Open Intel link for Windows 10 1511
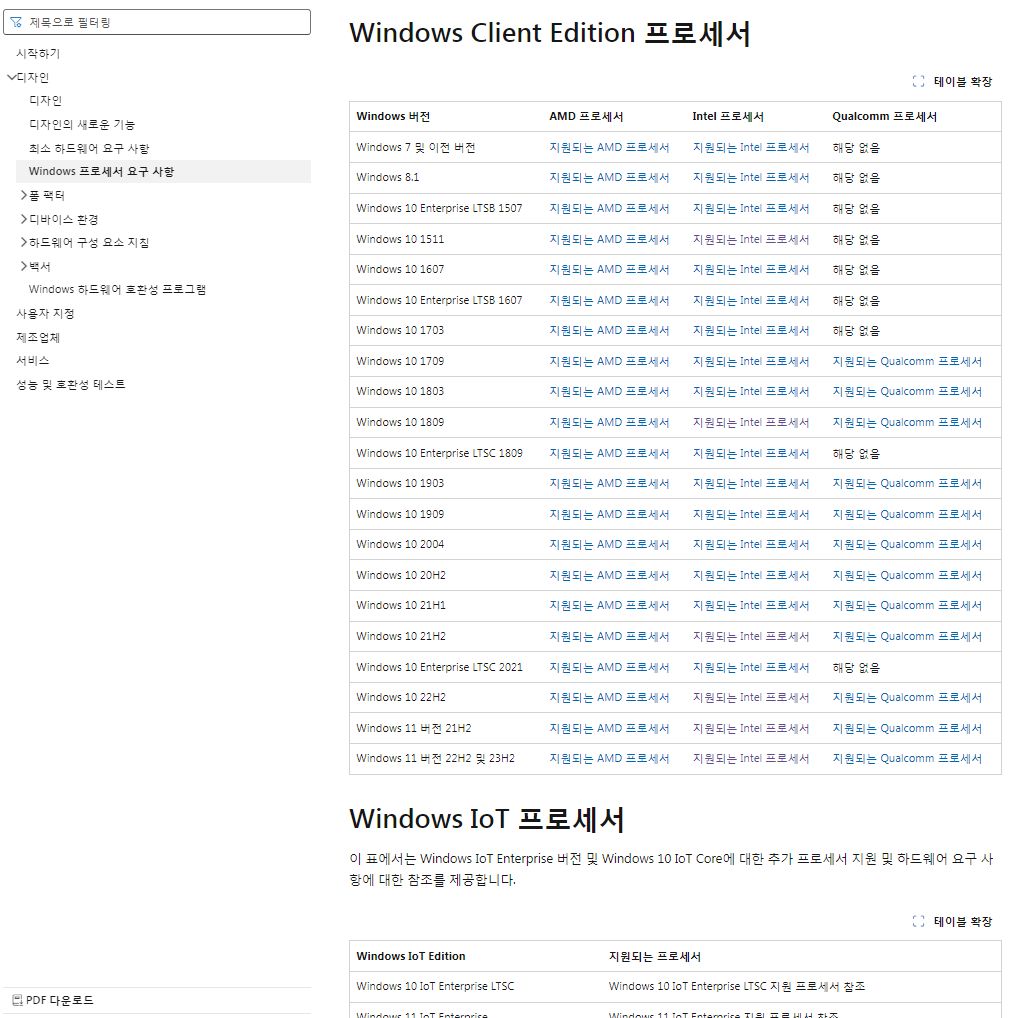The width and height of the screenshot is (1009, 1018). [x=751, y=239]
